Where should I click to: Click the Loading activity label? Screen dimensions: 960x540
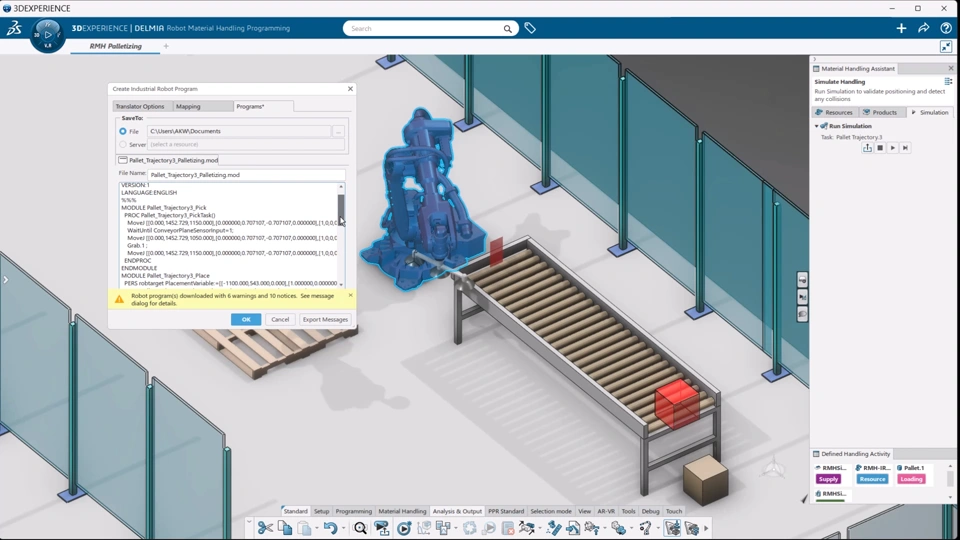click(x=911, y=479)
